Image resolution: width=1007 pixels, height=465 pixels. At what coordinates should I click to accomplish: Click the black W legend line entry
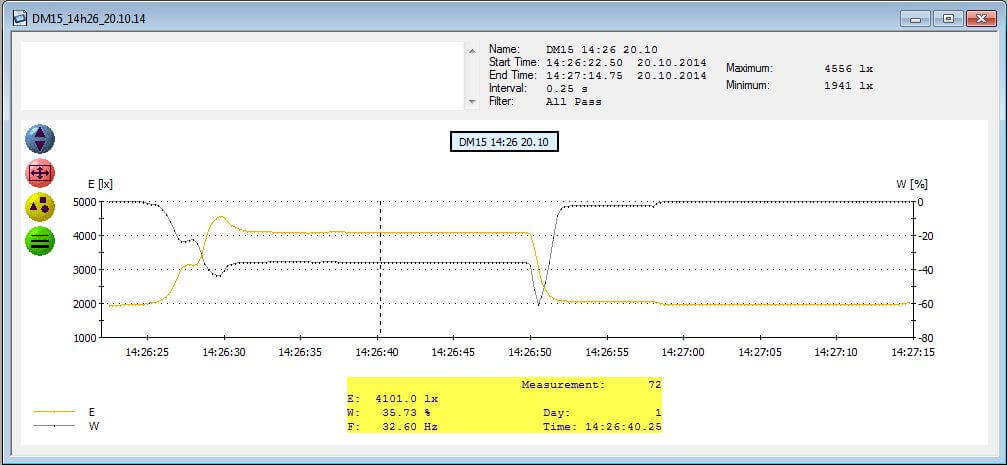point(56,426)
